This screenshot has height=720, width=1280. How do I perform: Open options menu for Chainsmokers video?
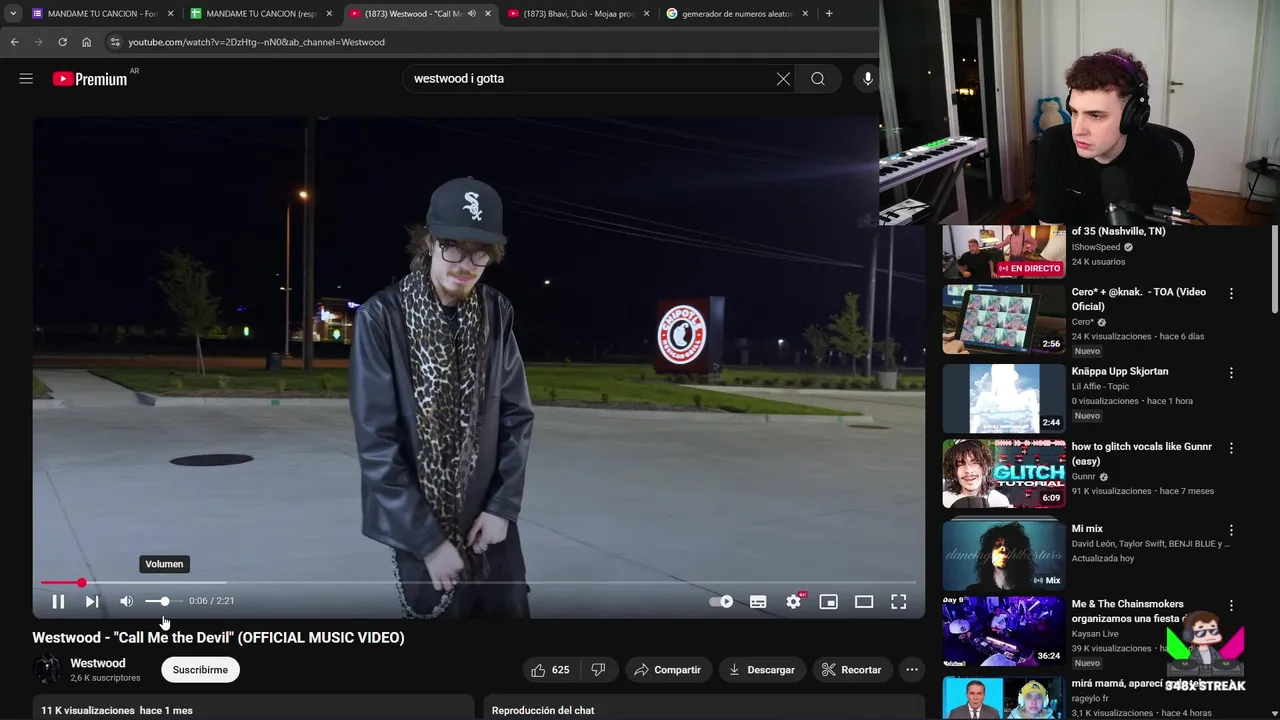(1231, 606)
